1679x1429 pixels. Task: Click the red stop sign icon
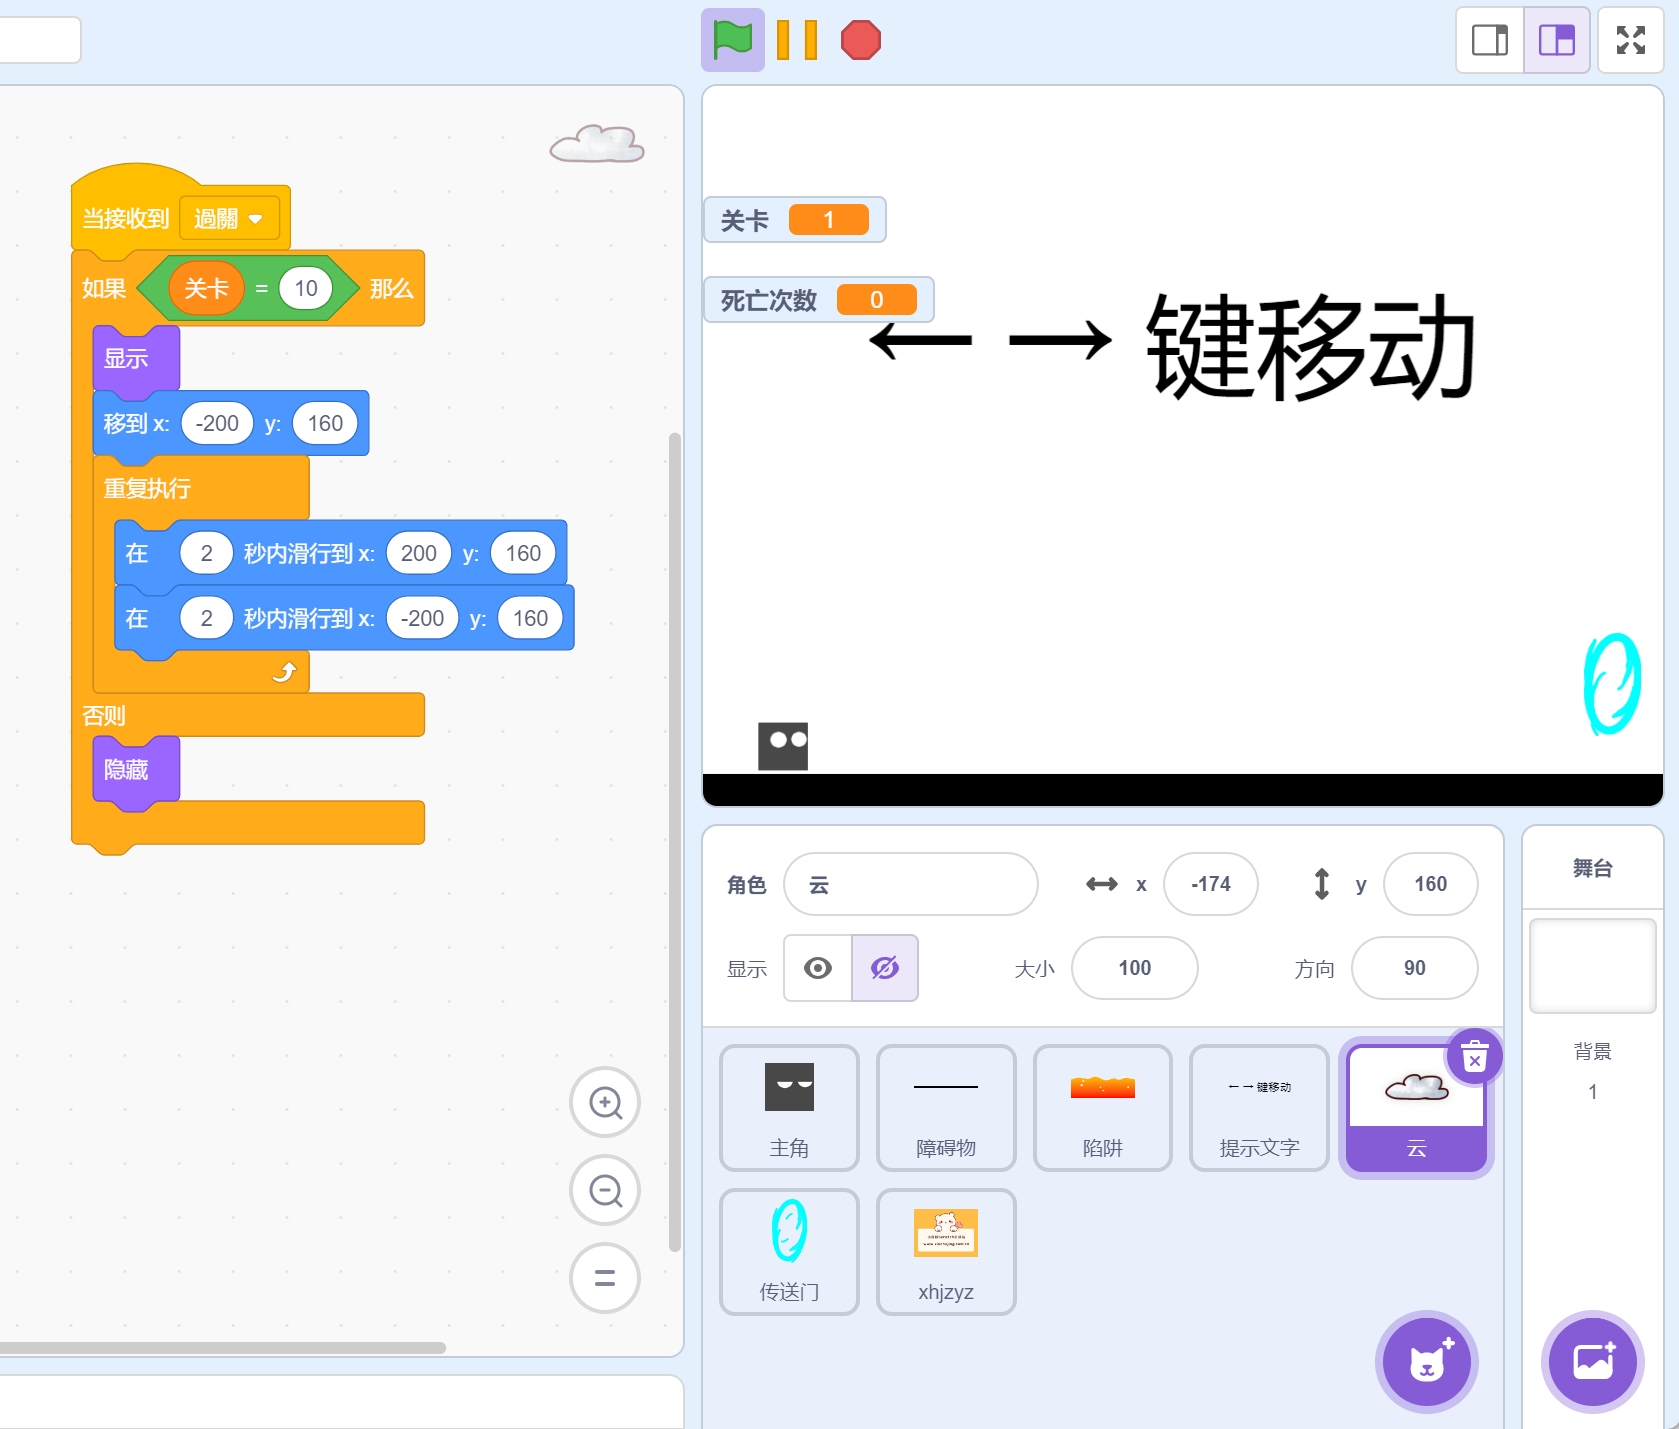point(860,40)
